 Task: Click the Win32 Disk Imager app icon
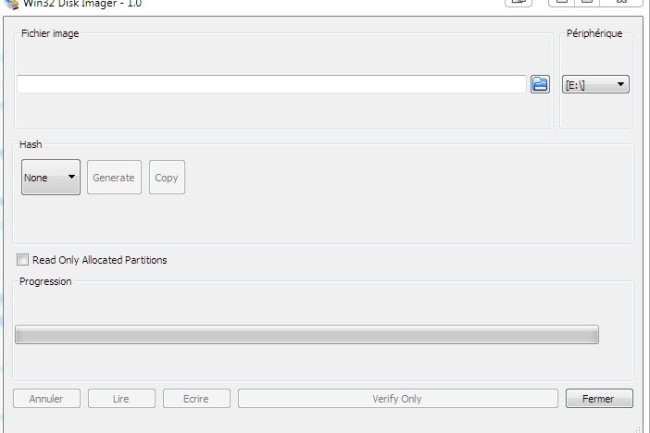coord(11,3)
